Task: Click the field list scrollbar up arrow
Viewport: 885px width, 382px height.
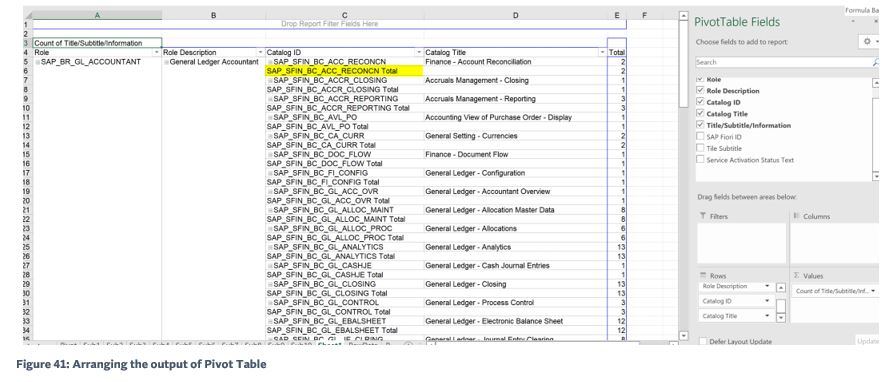Action: coord(877,83)
